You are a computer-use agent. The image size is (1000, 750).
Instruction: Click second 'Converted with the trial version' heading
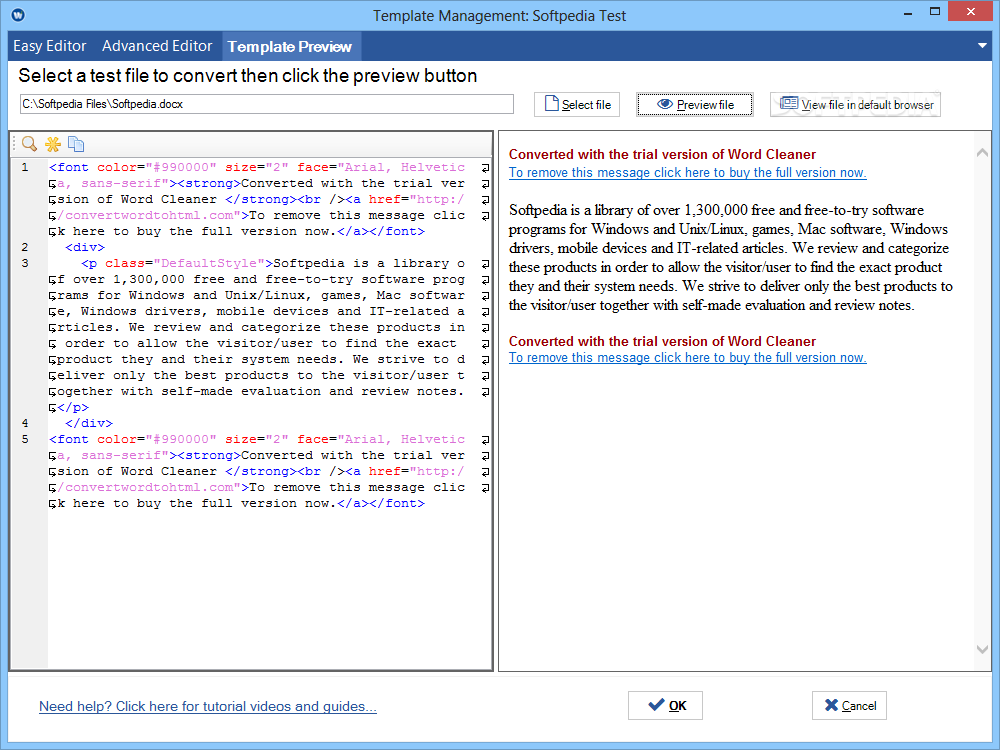click(x=662, y=341)
